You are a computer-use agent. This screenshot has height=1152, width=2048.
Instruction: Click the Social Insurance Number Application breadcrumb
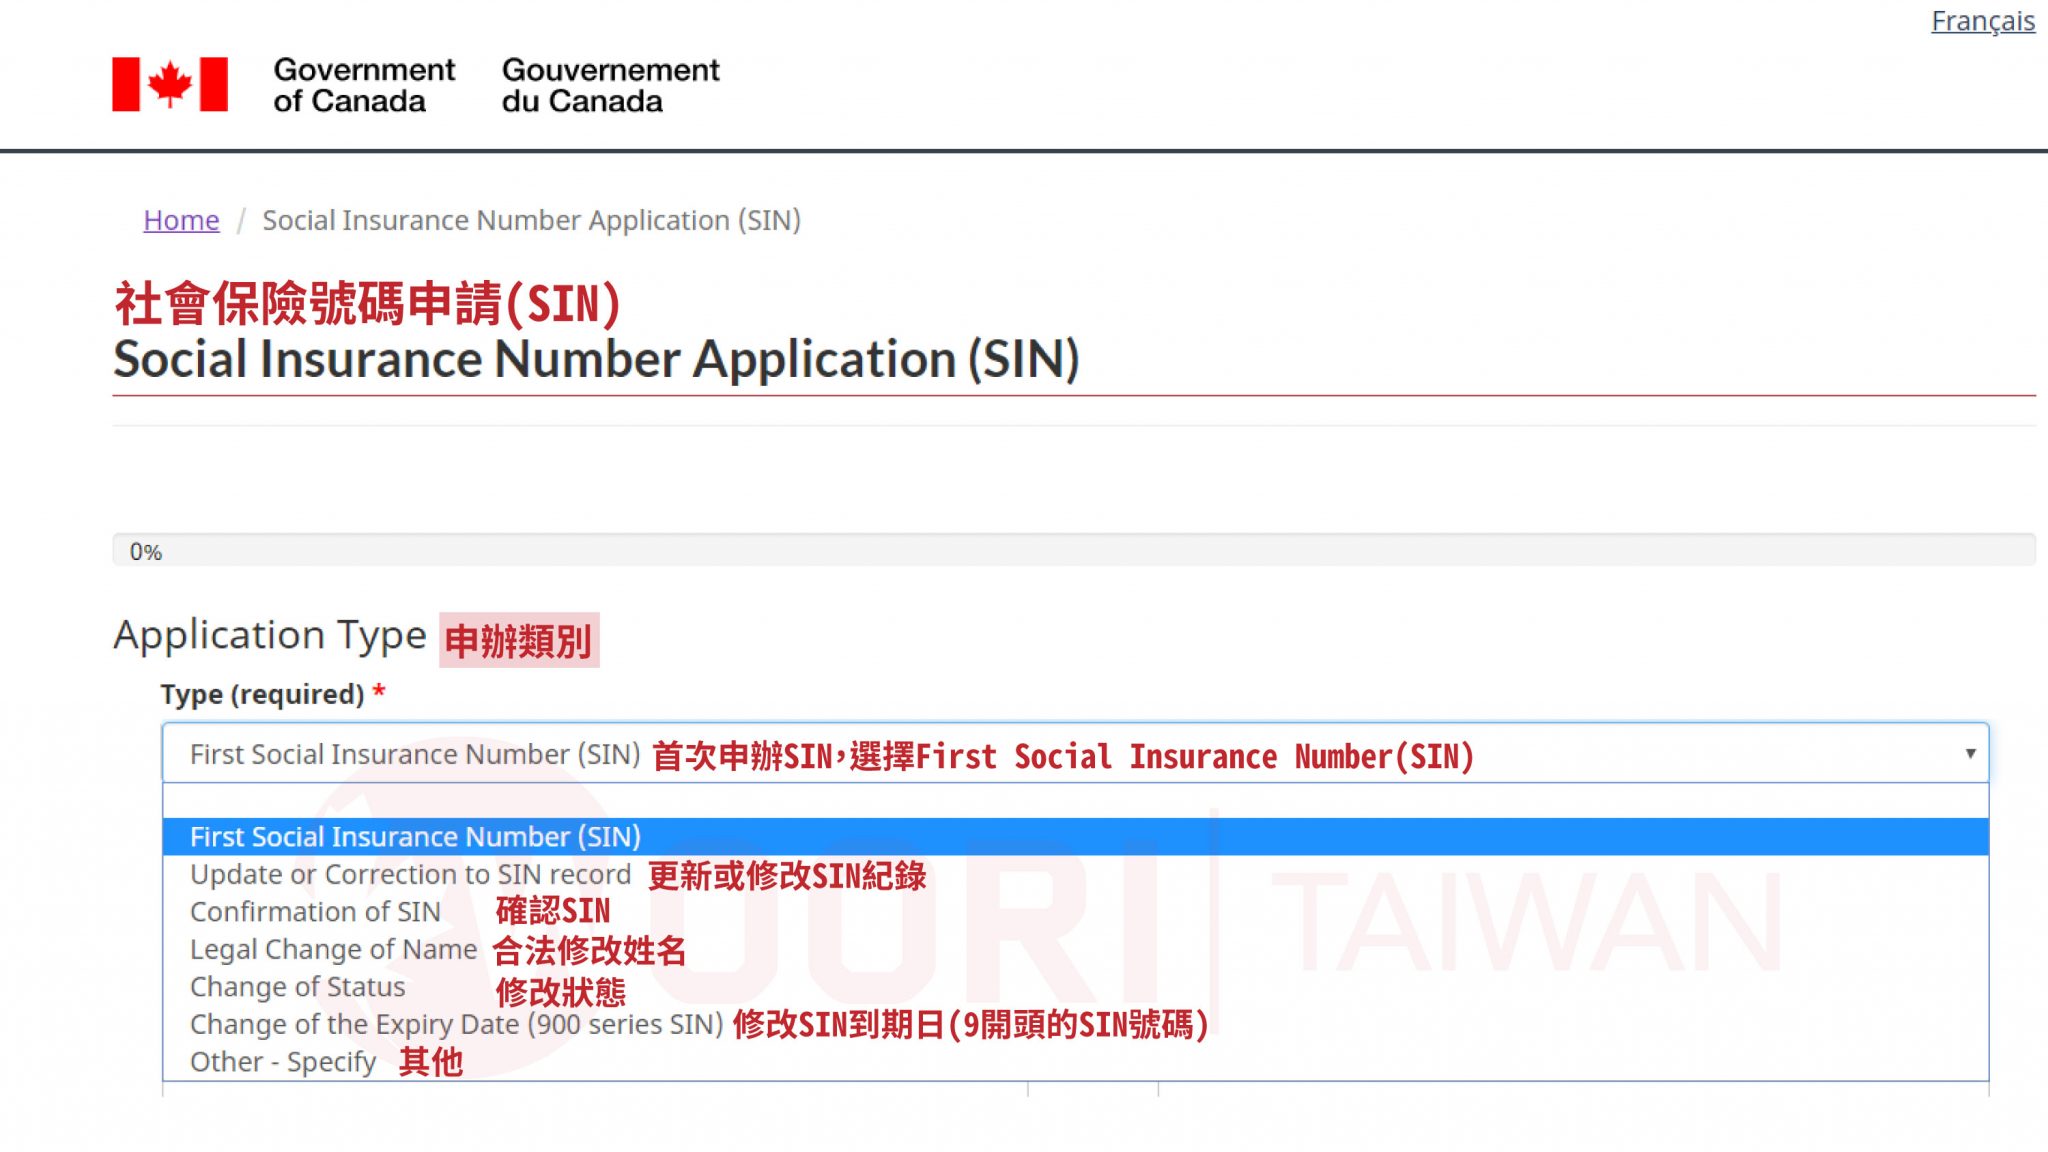(x=532, y=220)
